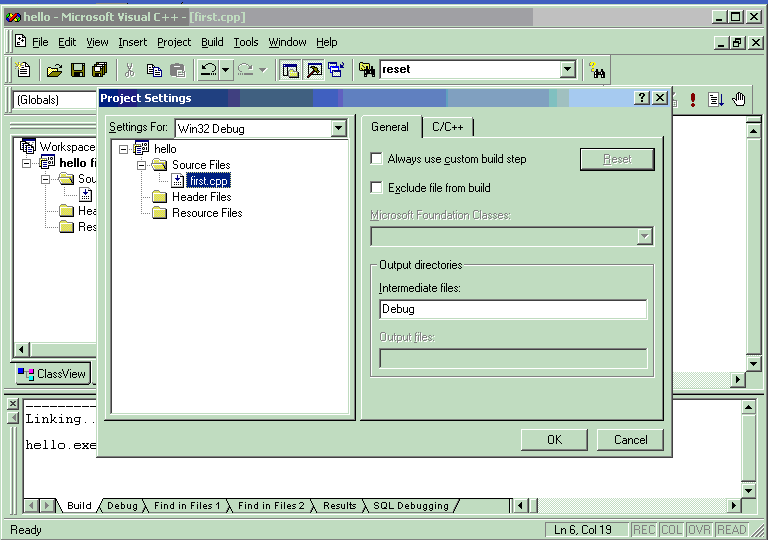Screen dimensions: 768x540
Task: Click the Resource Files folder icon in dialog
Action: pyautogui.click(x=159, y=213)
